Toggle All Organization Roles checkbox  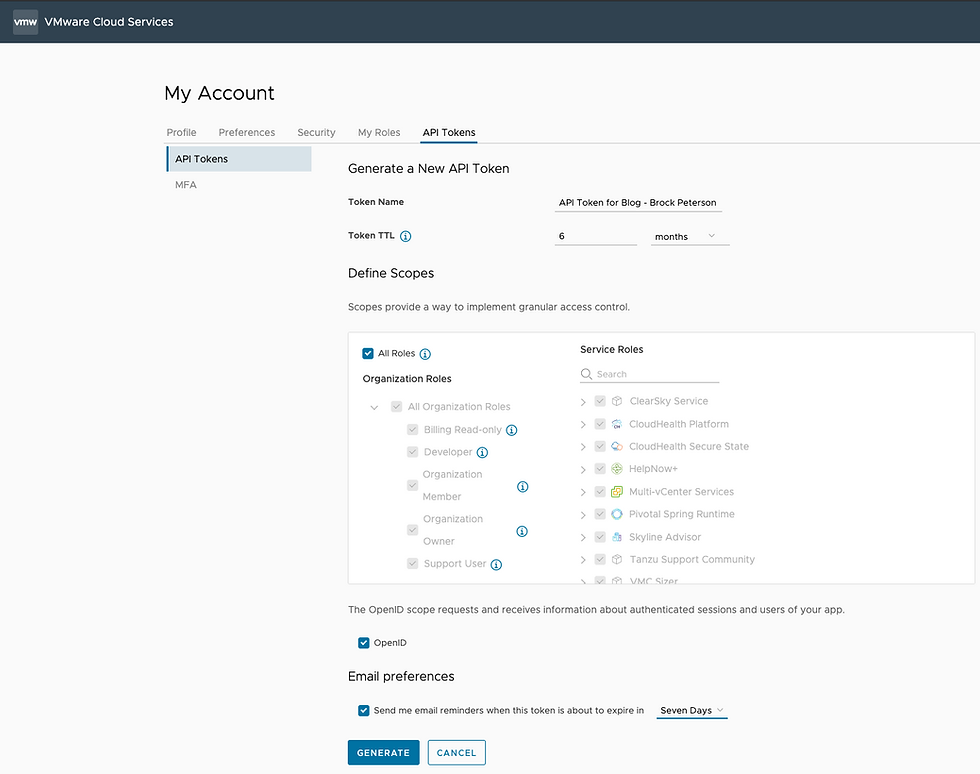click(396, 406)
